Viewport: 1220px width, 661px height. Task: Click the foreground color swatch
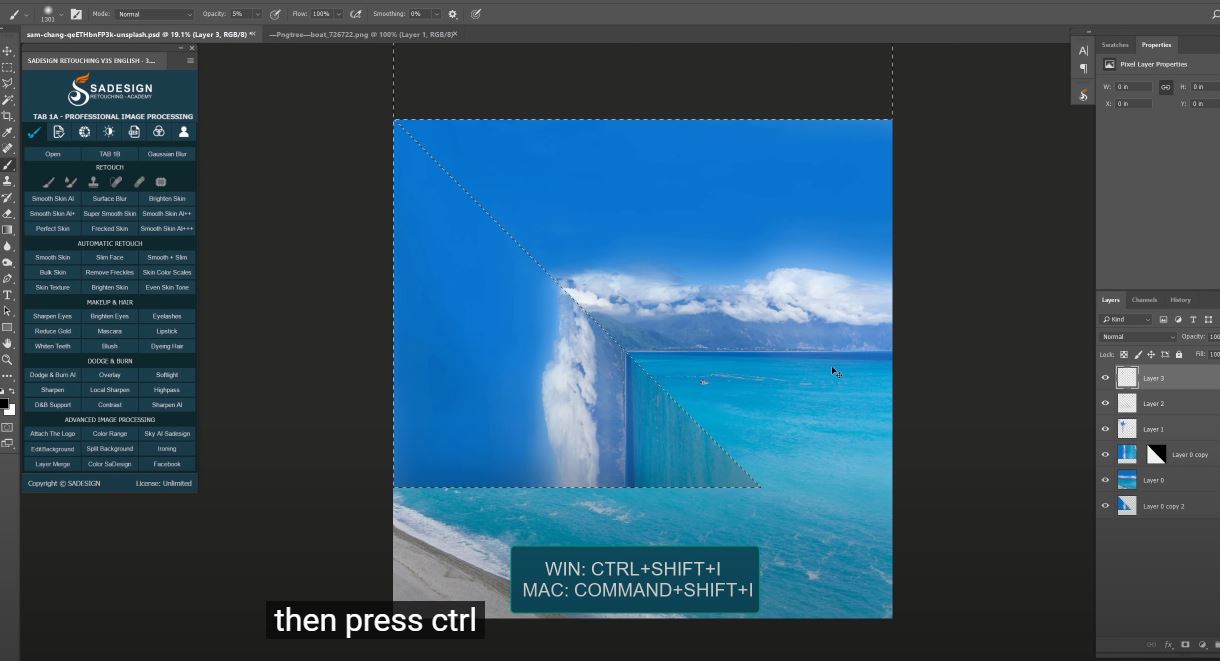point(4,404)
